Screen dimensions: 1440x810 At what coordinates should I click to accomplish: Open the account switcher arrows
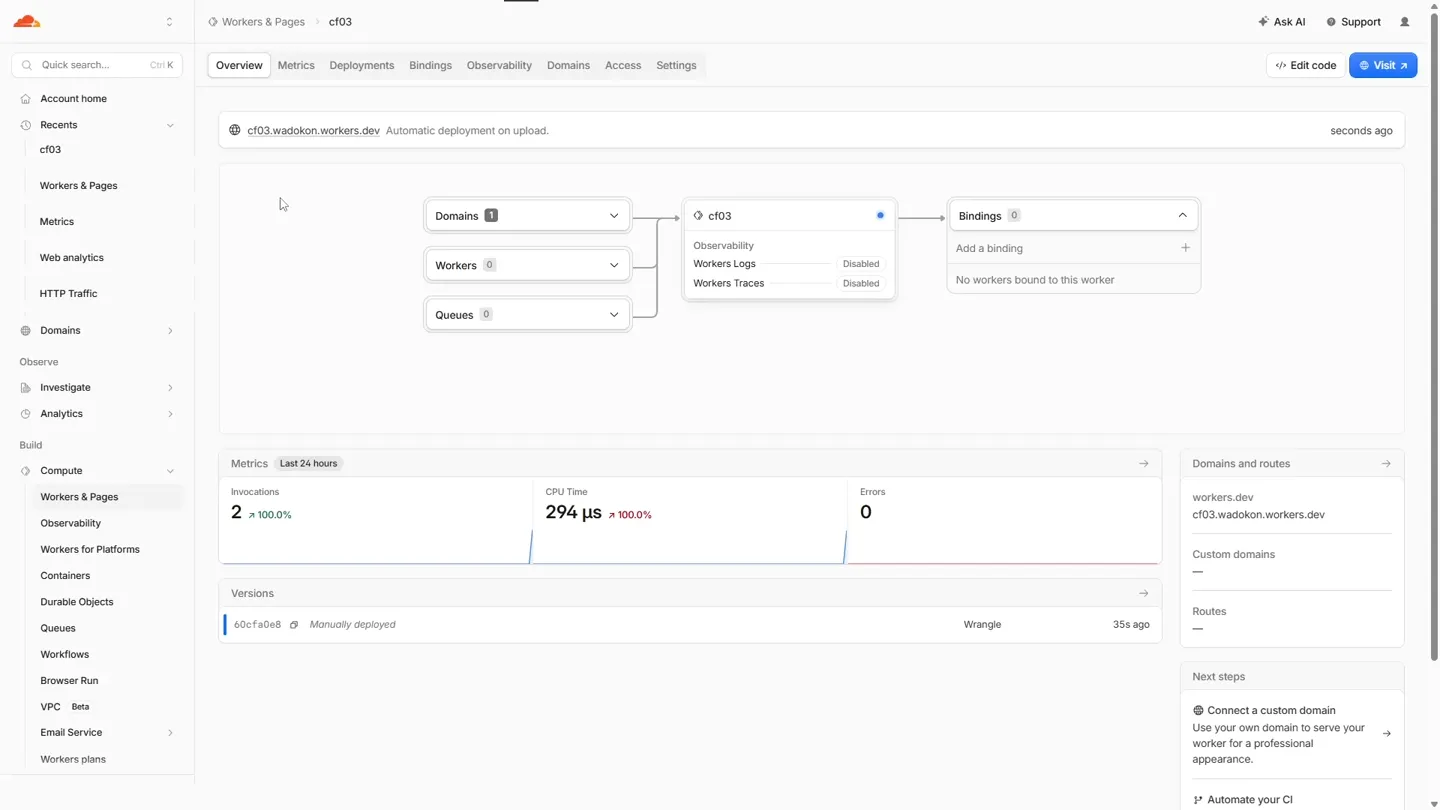pyautogui.click(x=169, y=21)
